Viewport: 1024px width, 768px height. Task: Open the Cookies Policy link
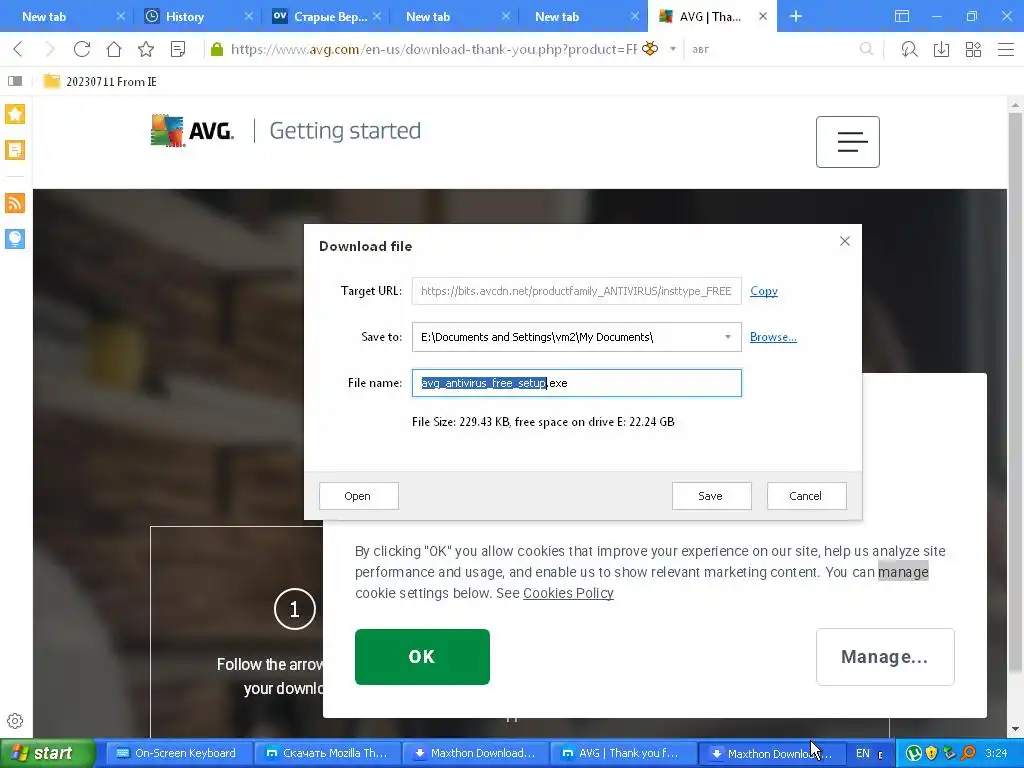click(568, 593)
